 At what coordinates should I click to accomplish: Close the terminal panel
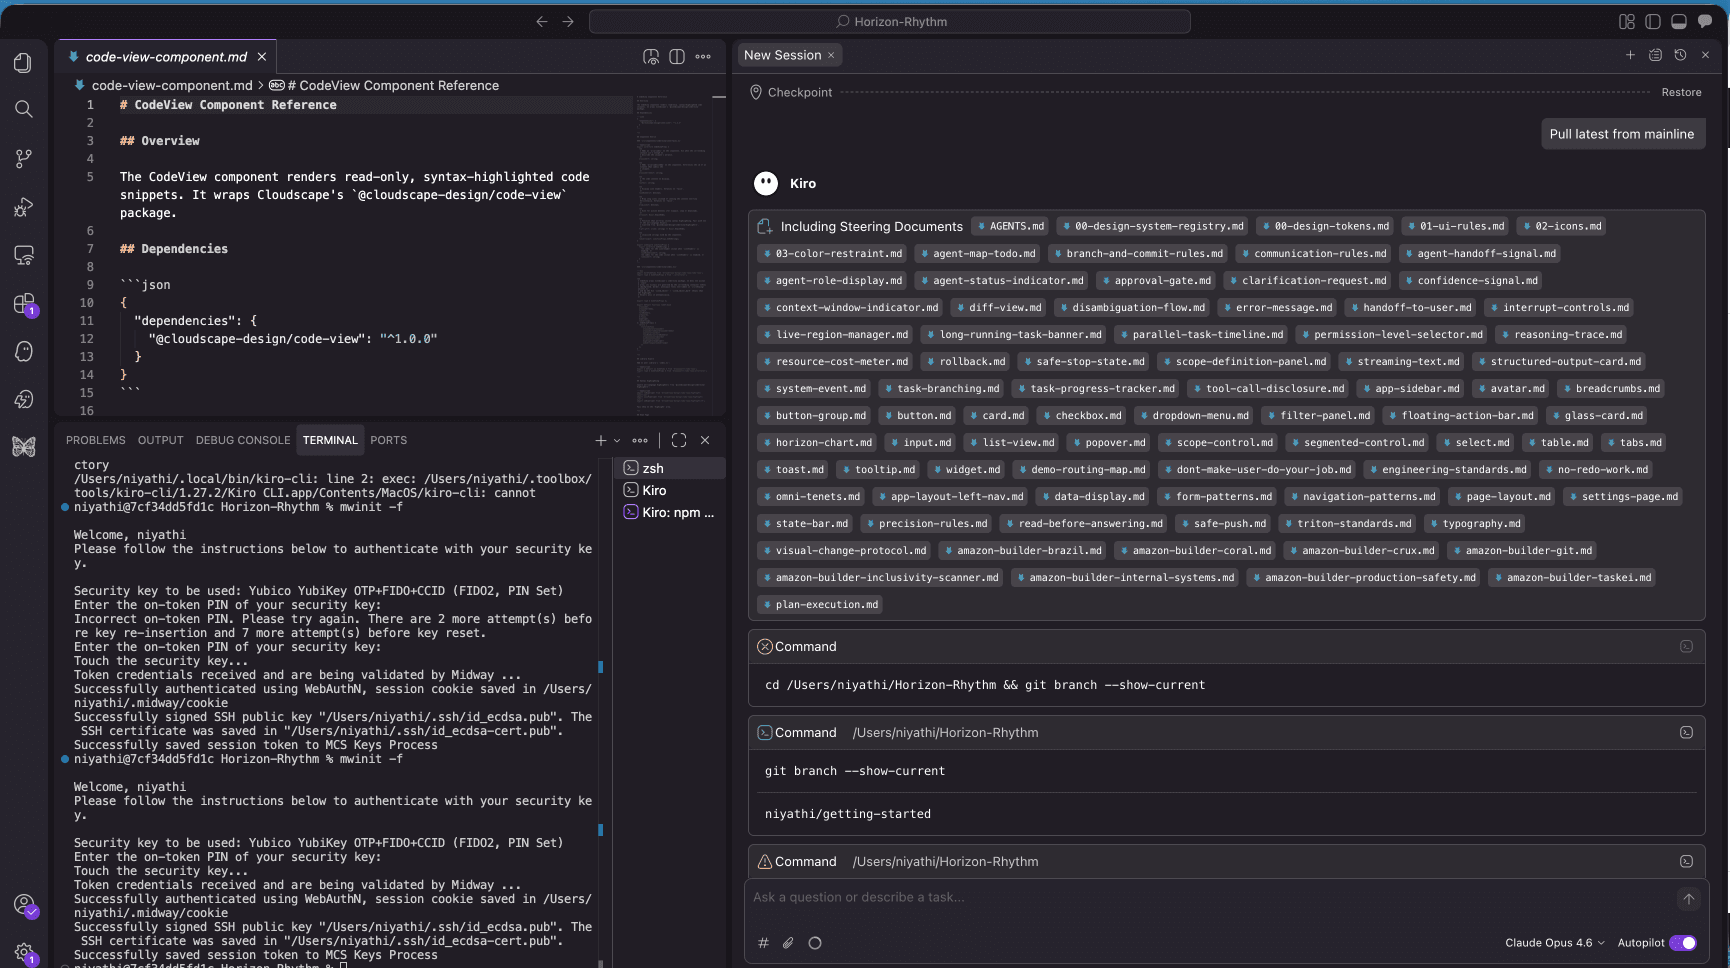(x=705, y=440)
